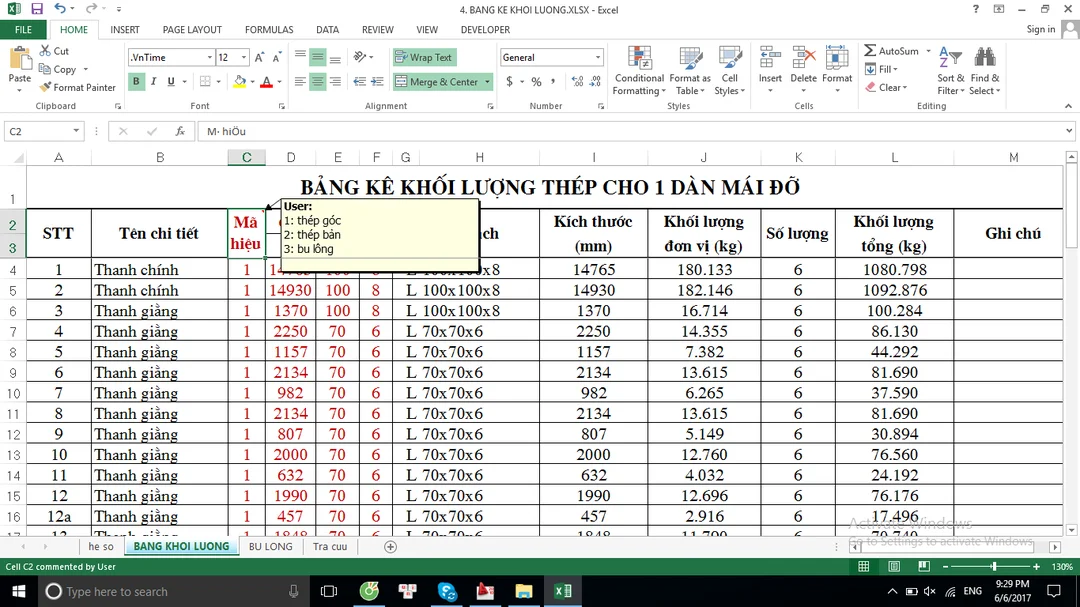This screenshot has height=607, width=1080.
Task: Click the red font color swatch
Action: 267,81
